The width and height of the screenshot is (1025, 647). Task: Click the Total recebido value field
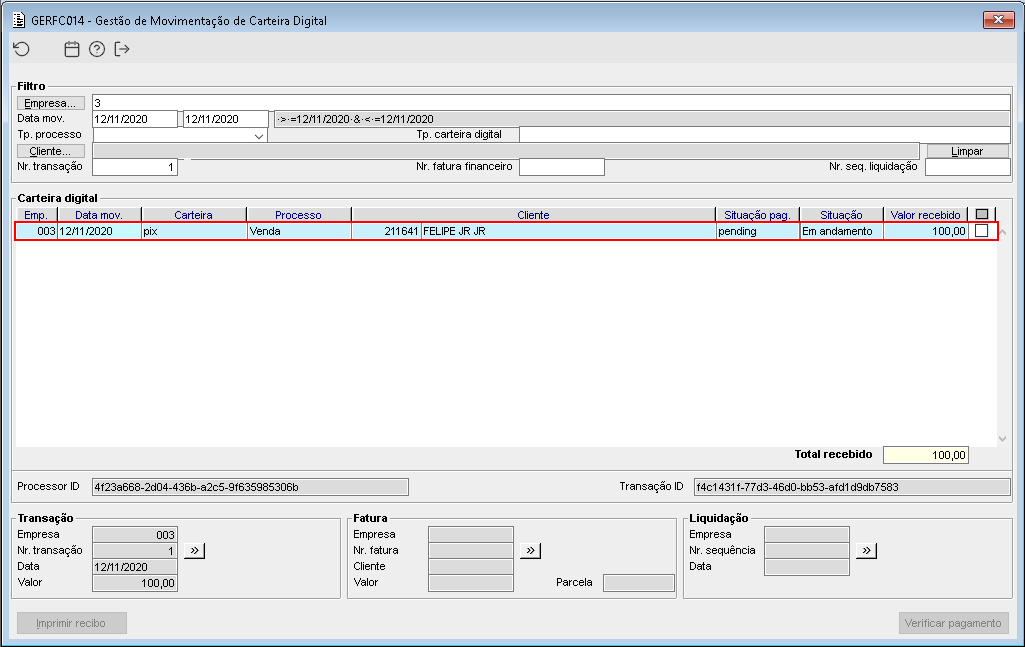tap(926, 455)
